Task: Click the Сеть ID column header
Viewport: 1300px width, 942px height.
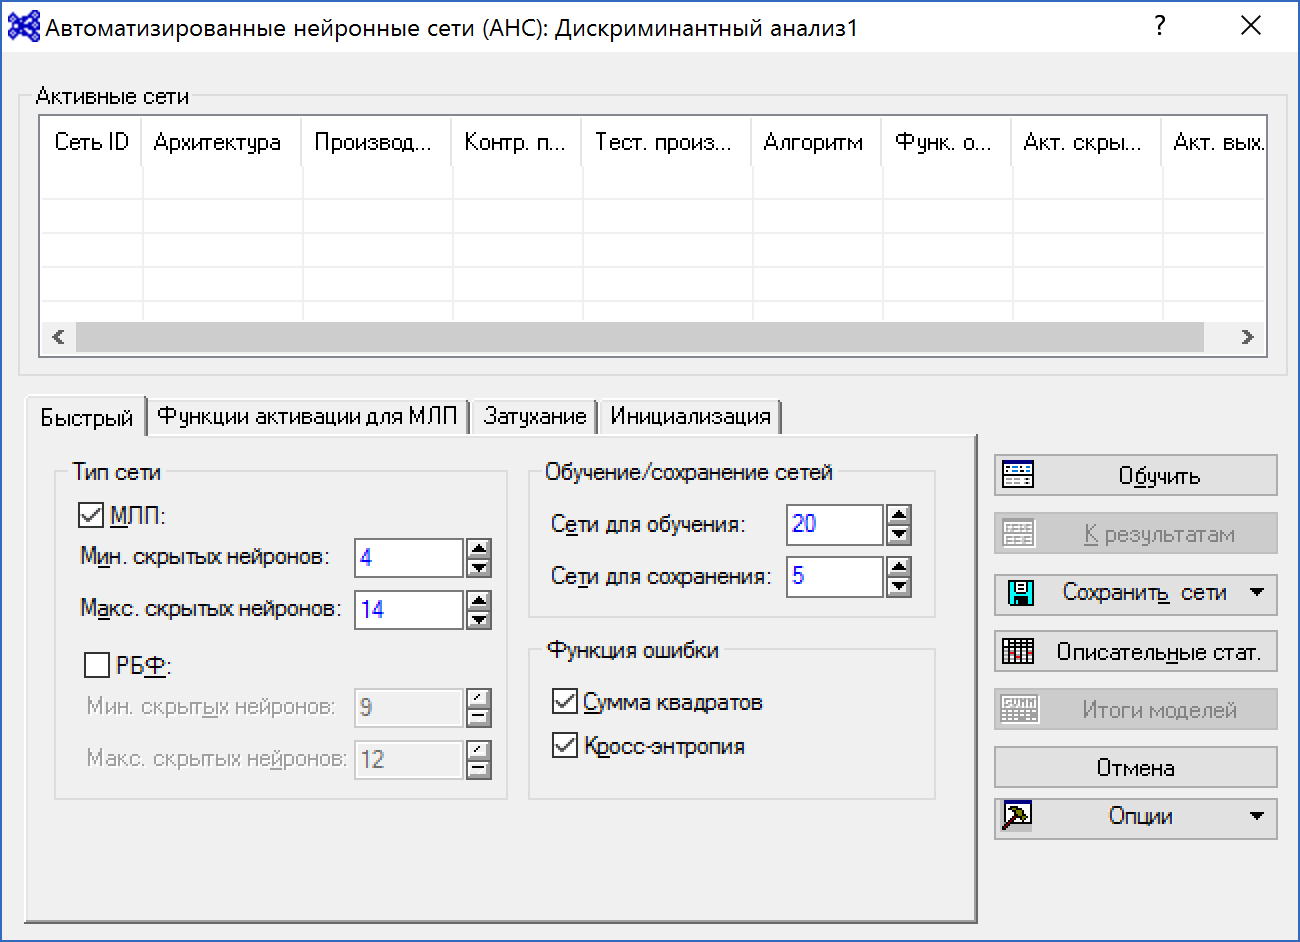Action: [x=91, y=142]
